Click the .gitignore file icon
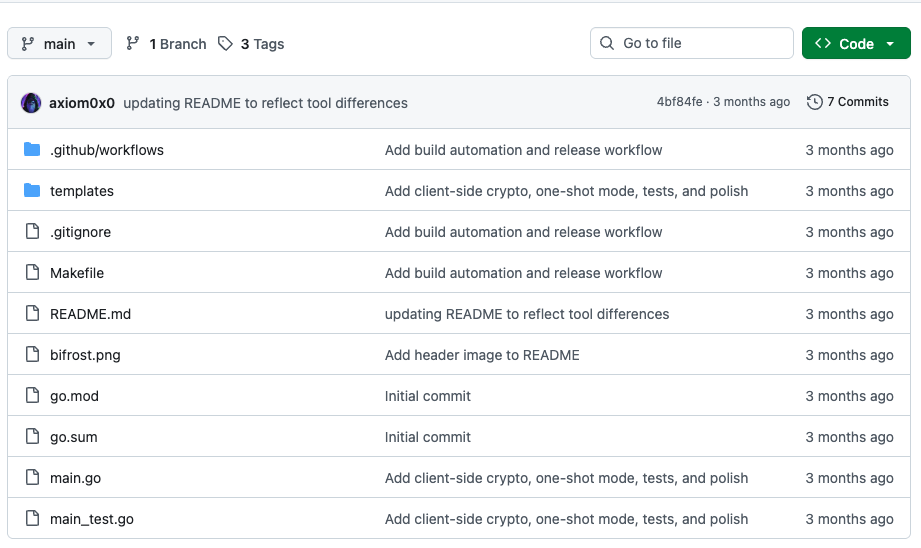Screen dimensions: 921x548 [32, 231]
